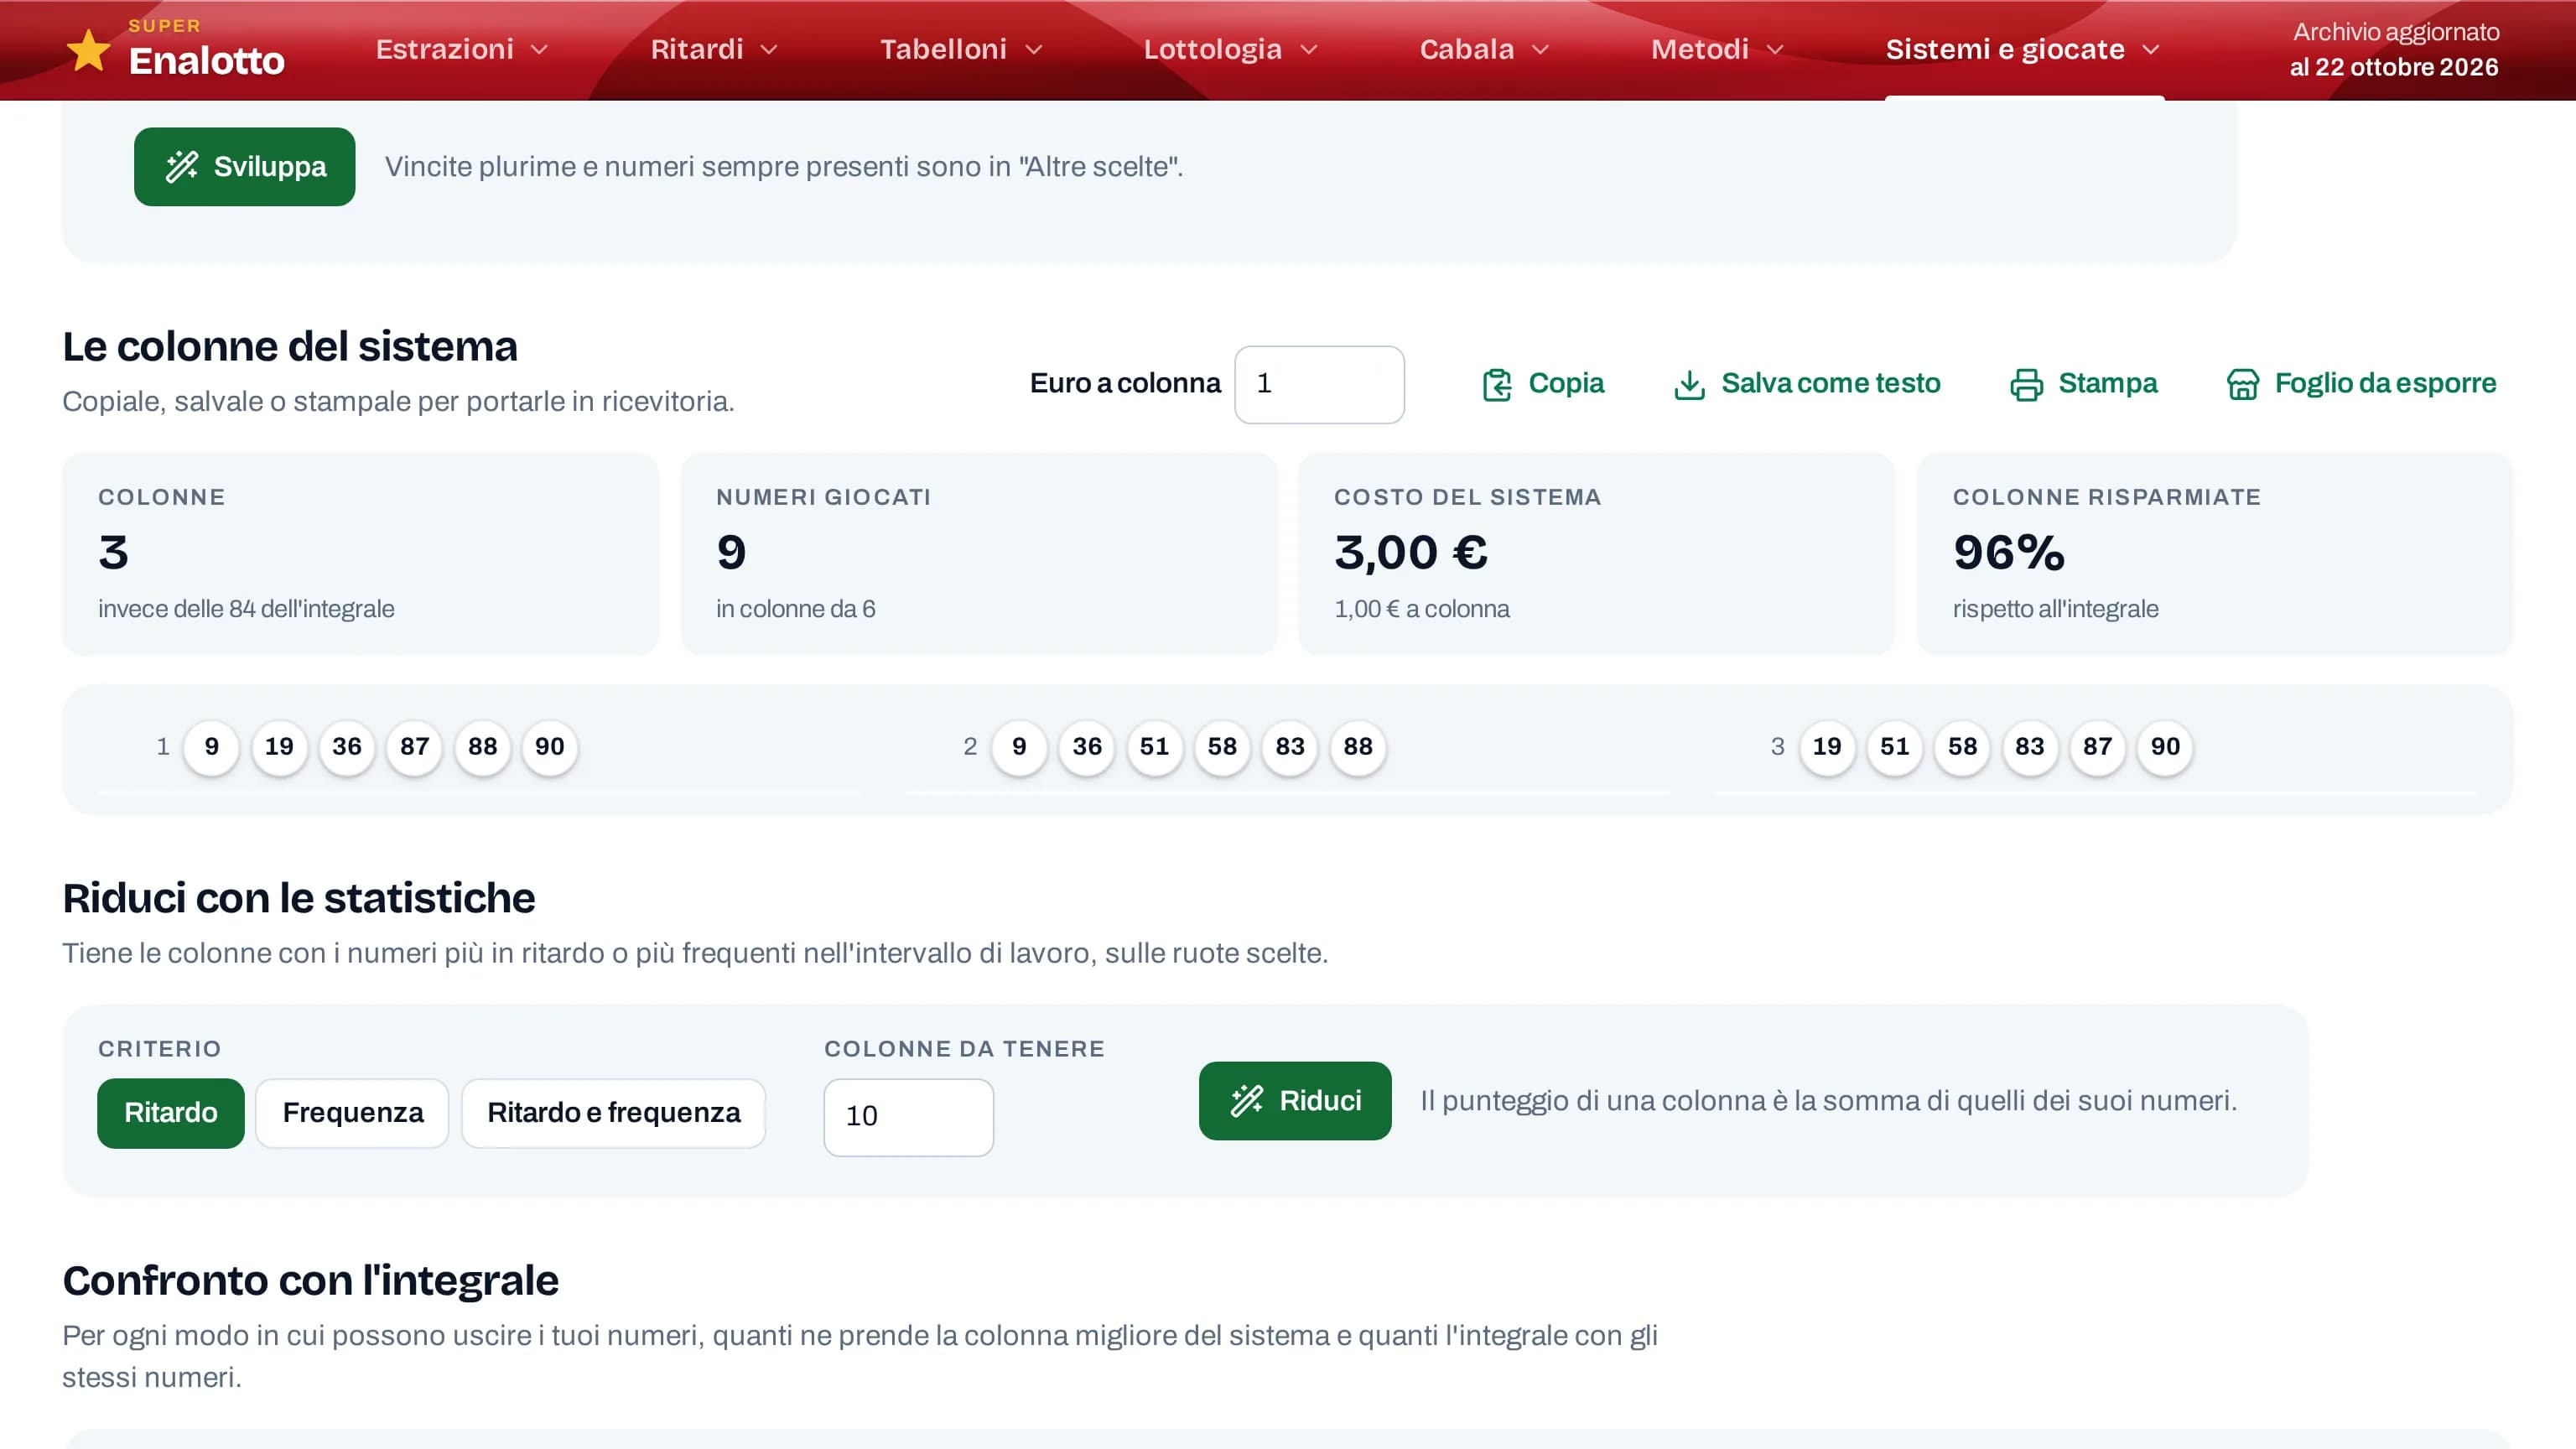Select the Ritardo e frequenza criterion
The width and height of the screenshot is (2576, 1449).
[613, 1113]
